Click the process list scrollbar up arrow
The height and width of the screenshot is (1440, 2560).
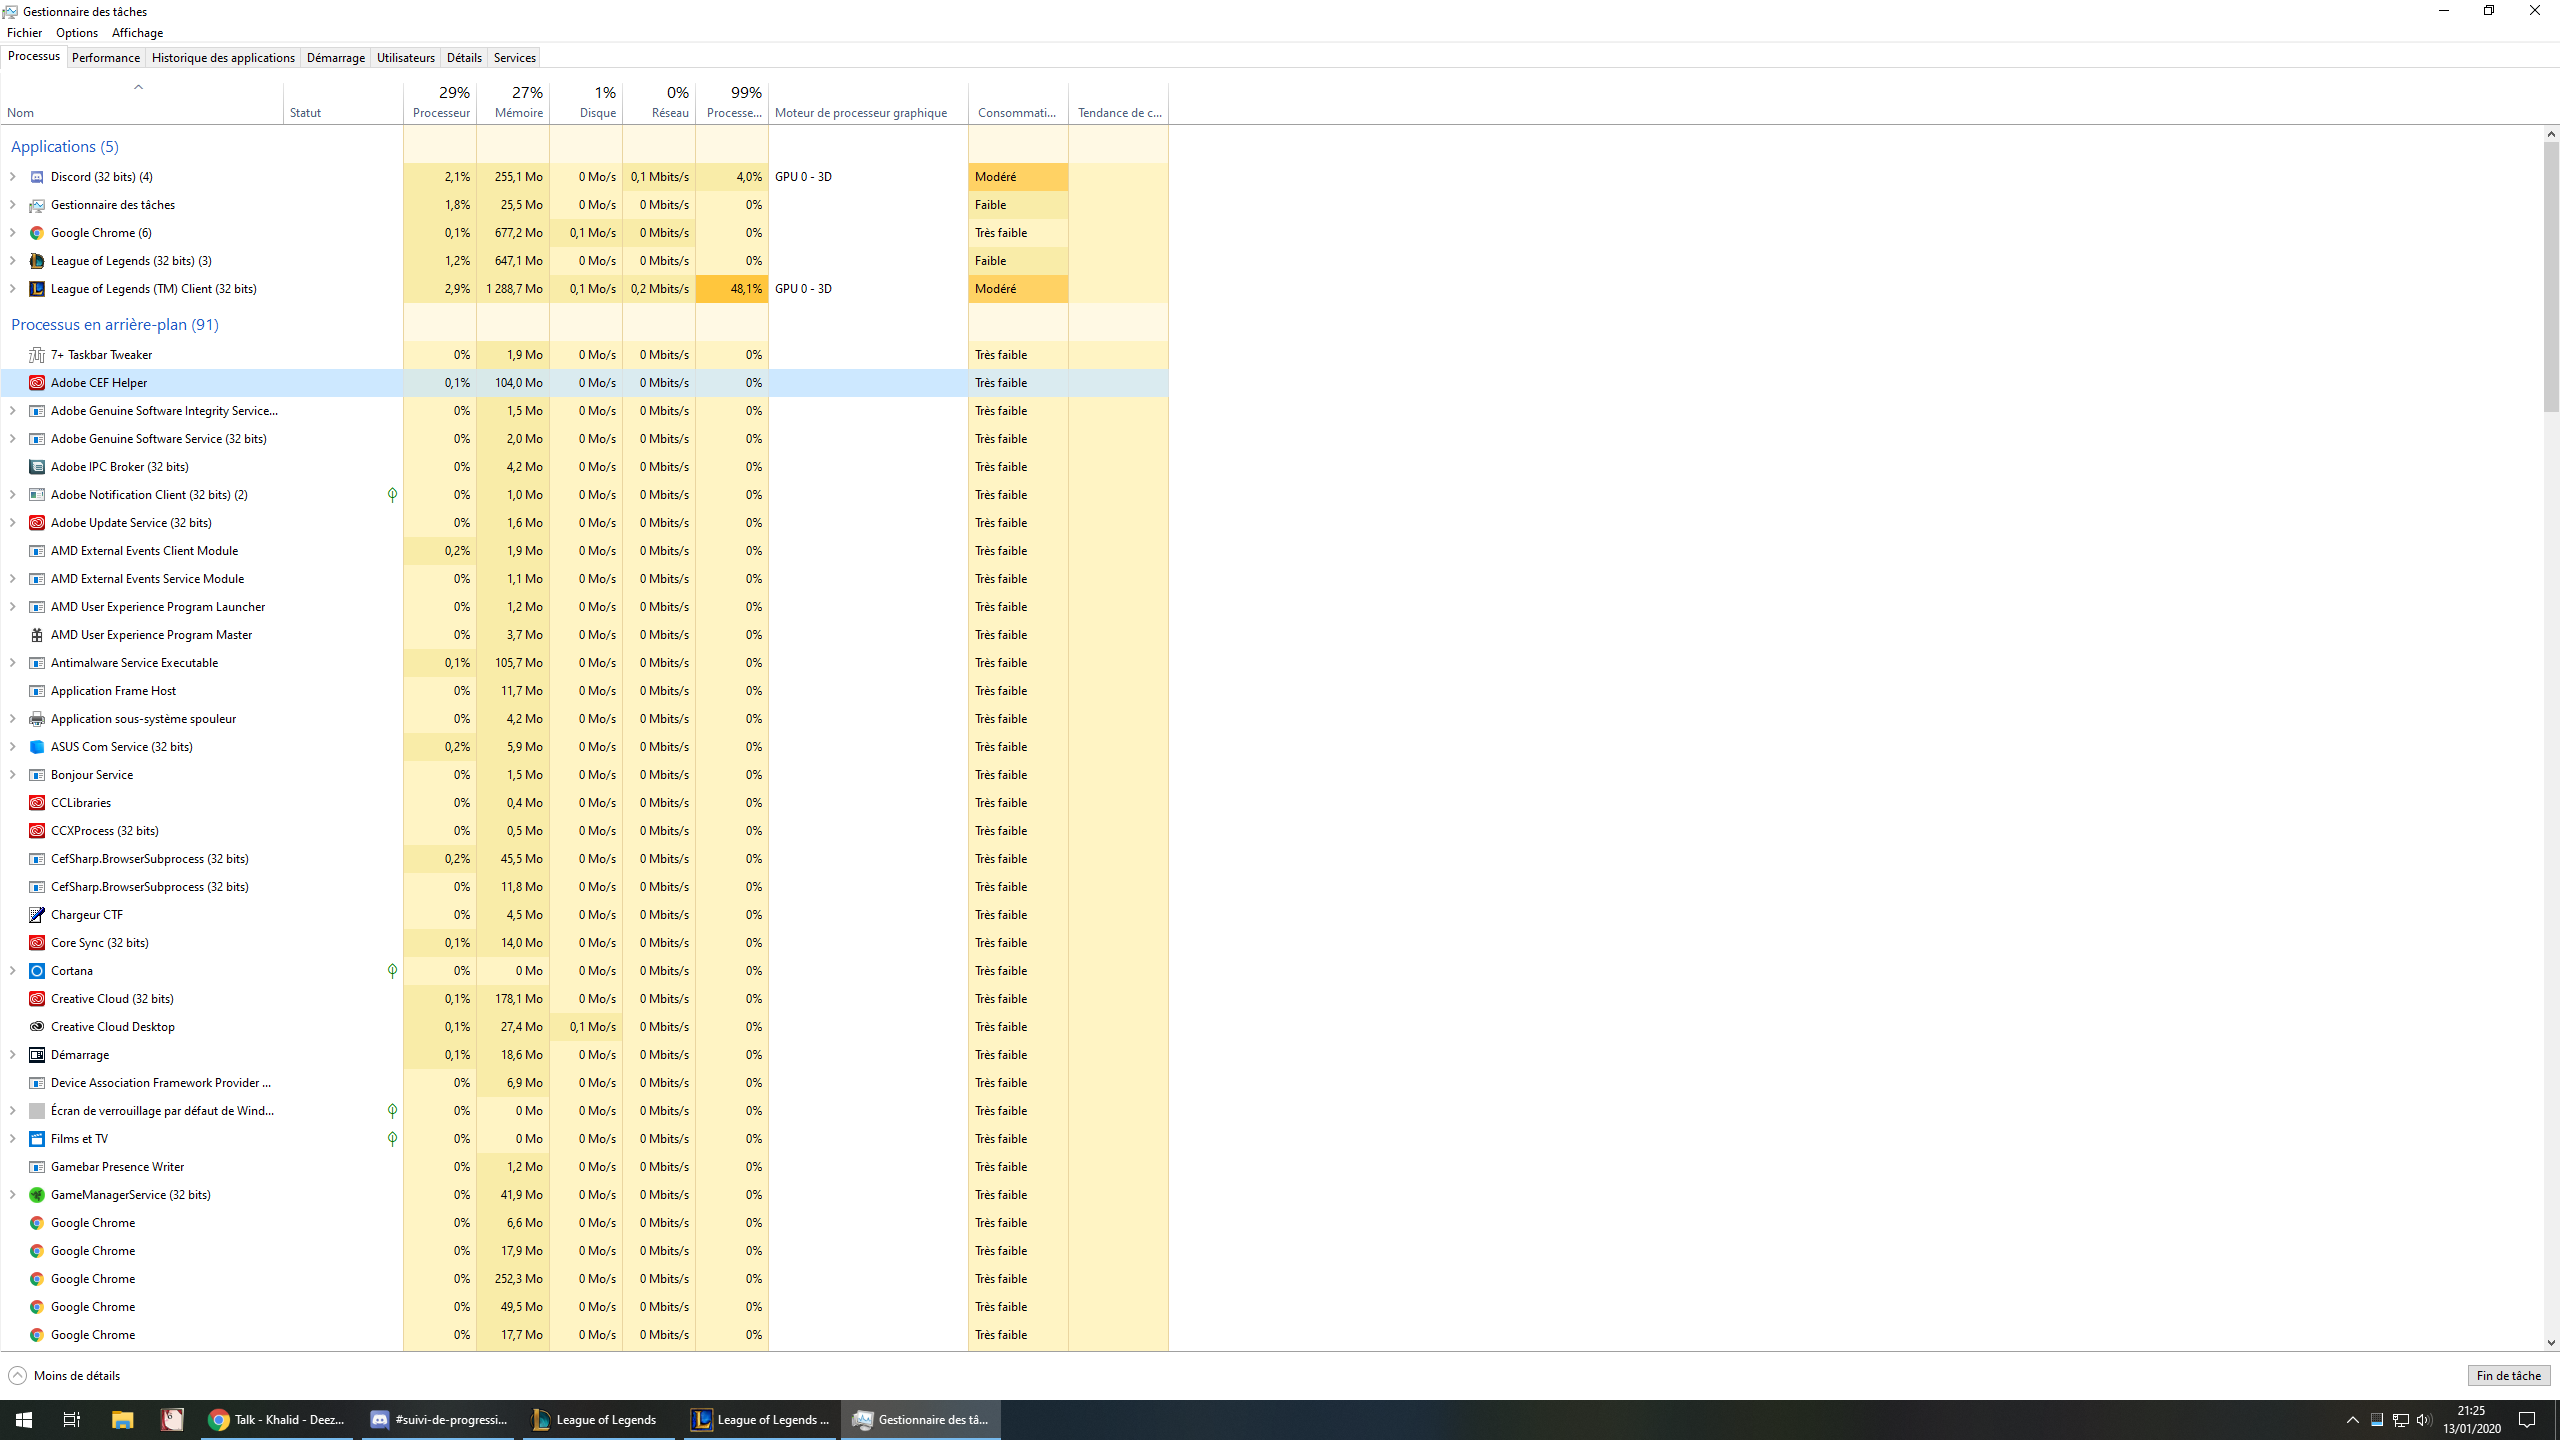pyautogui.click(x=2551, y=133)
